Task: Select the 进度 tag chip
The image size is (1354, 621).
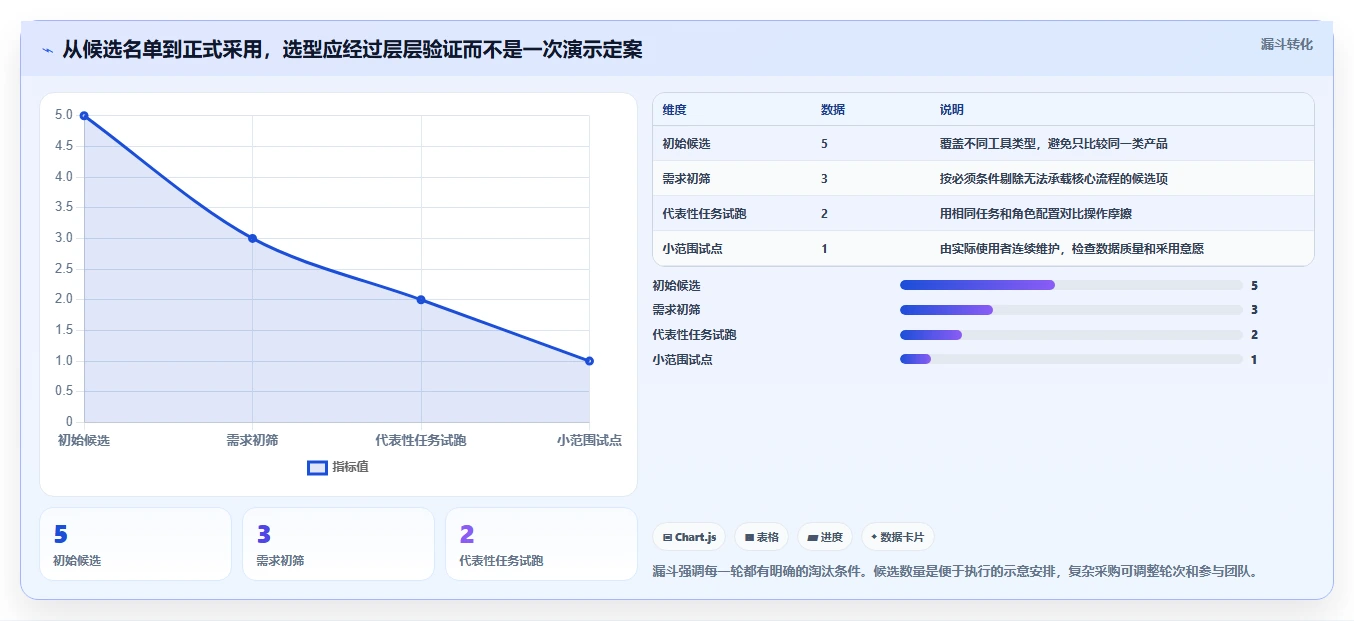Action: click(x=825, y=537)
